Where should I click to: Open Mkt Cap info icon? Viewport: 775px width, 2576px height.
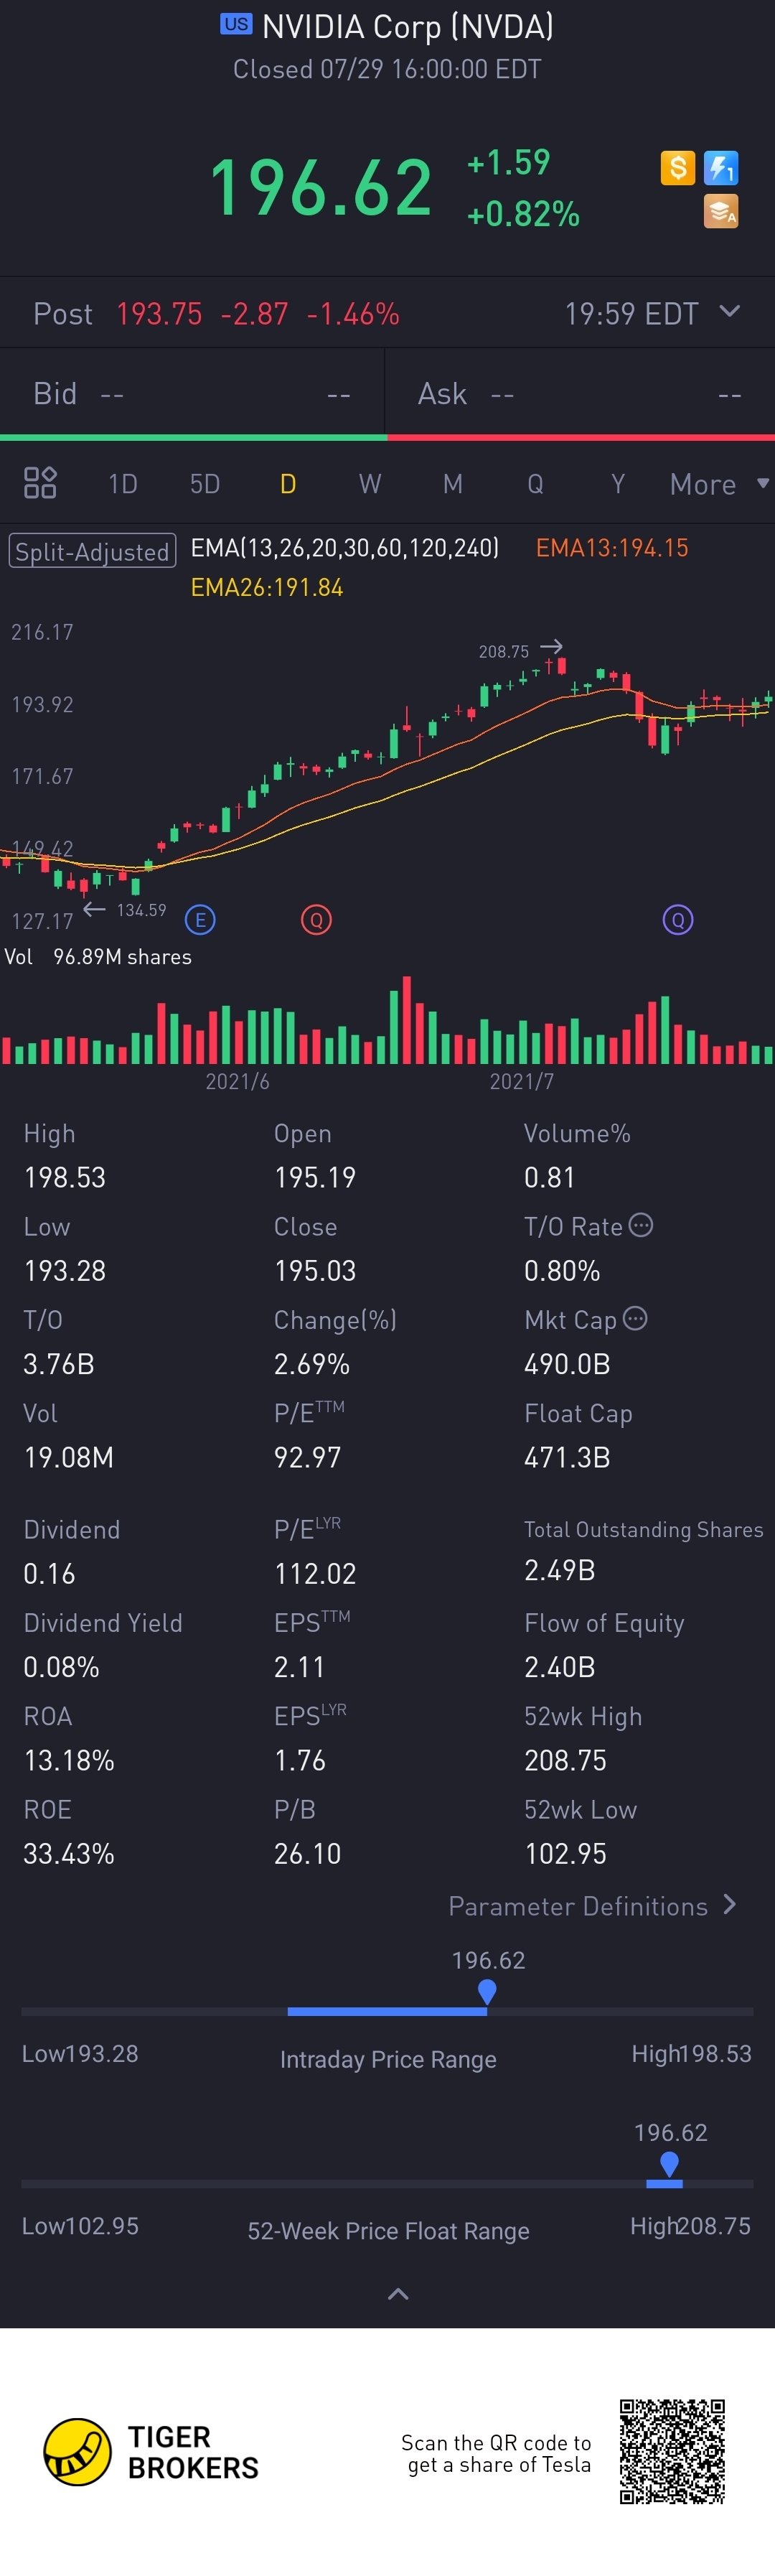click(x=635, y=1318)
